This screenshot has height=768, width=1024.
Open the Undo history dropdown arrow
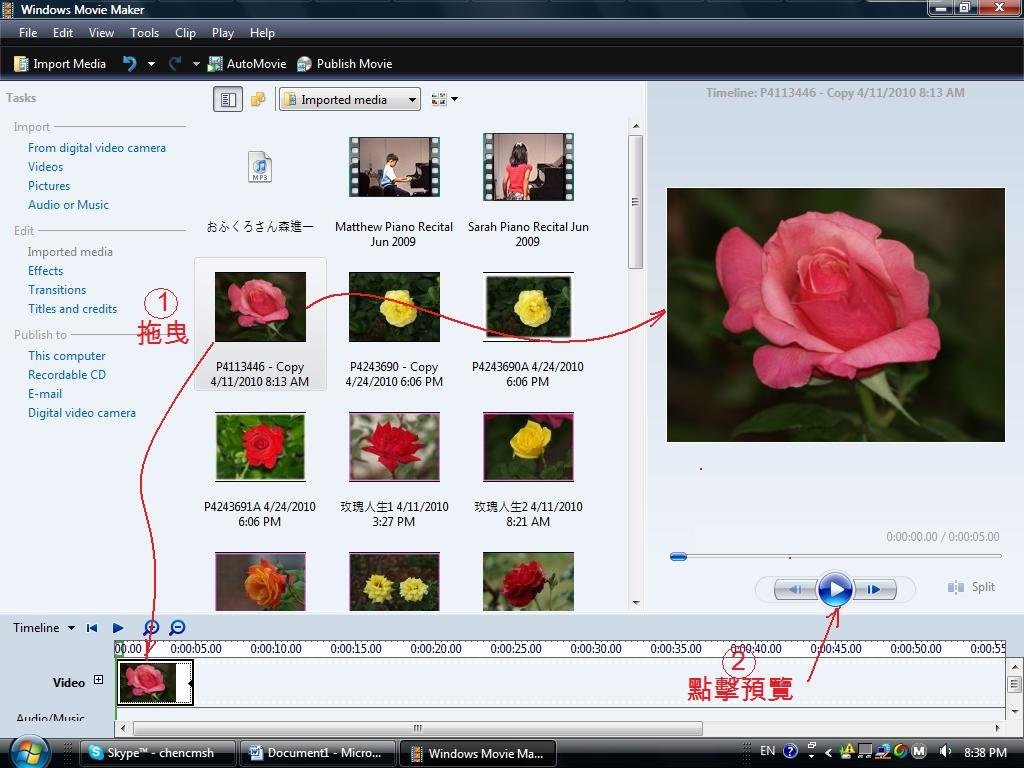coord(152,64)
